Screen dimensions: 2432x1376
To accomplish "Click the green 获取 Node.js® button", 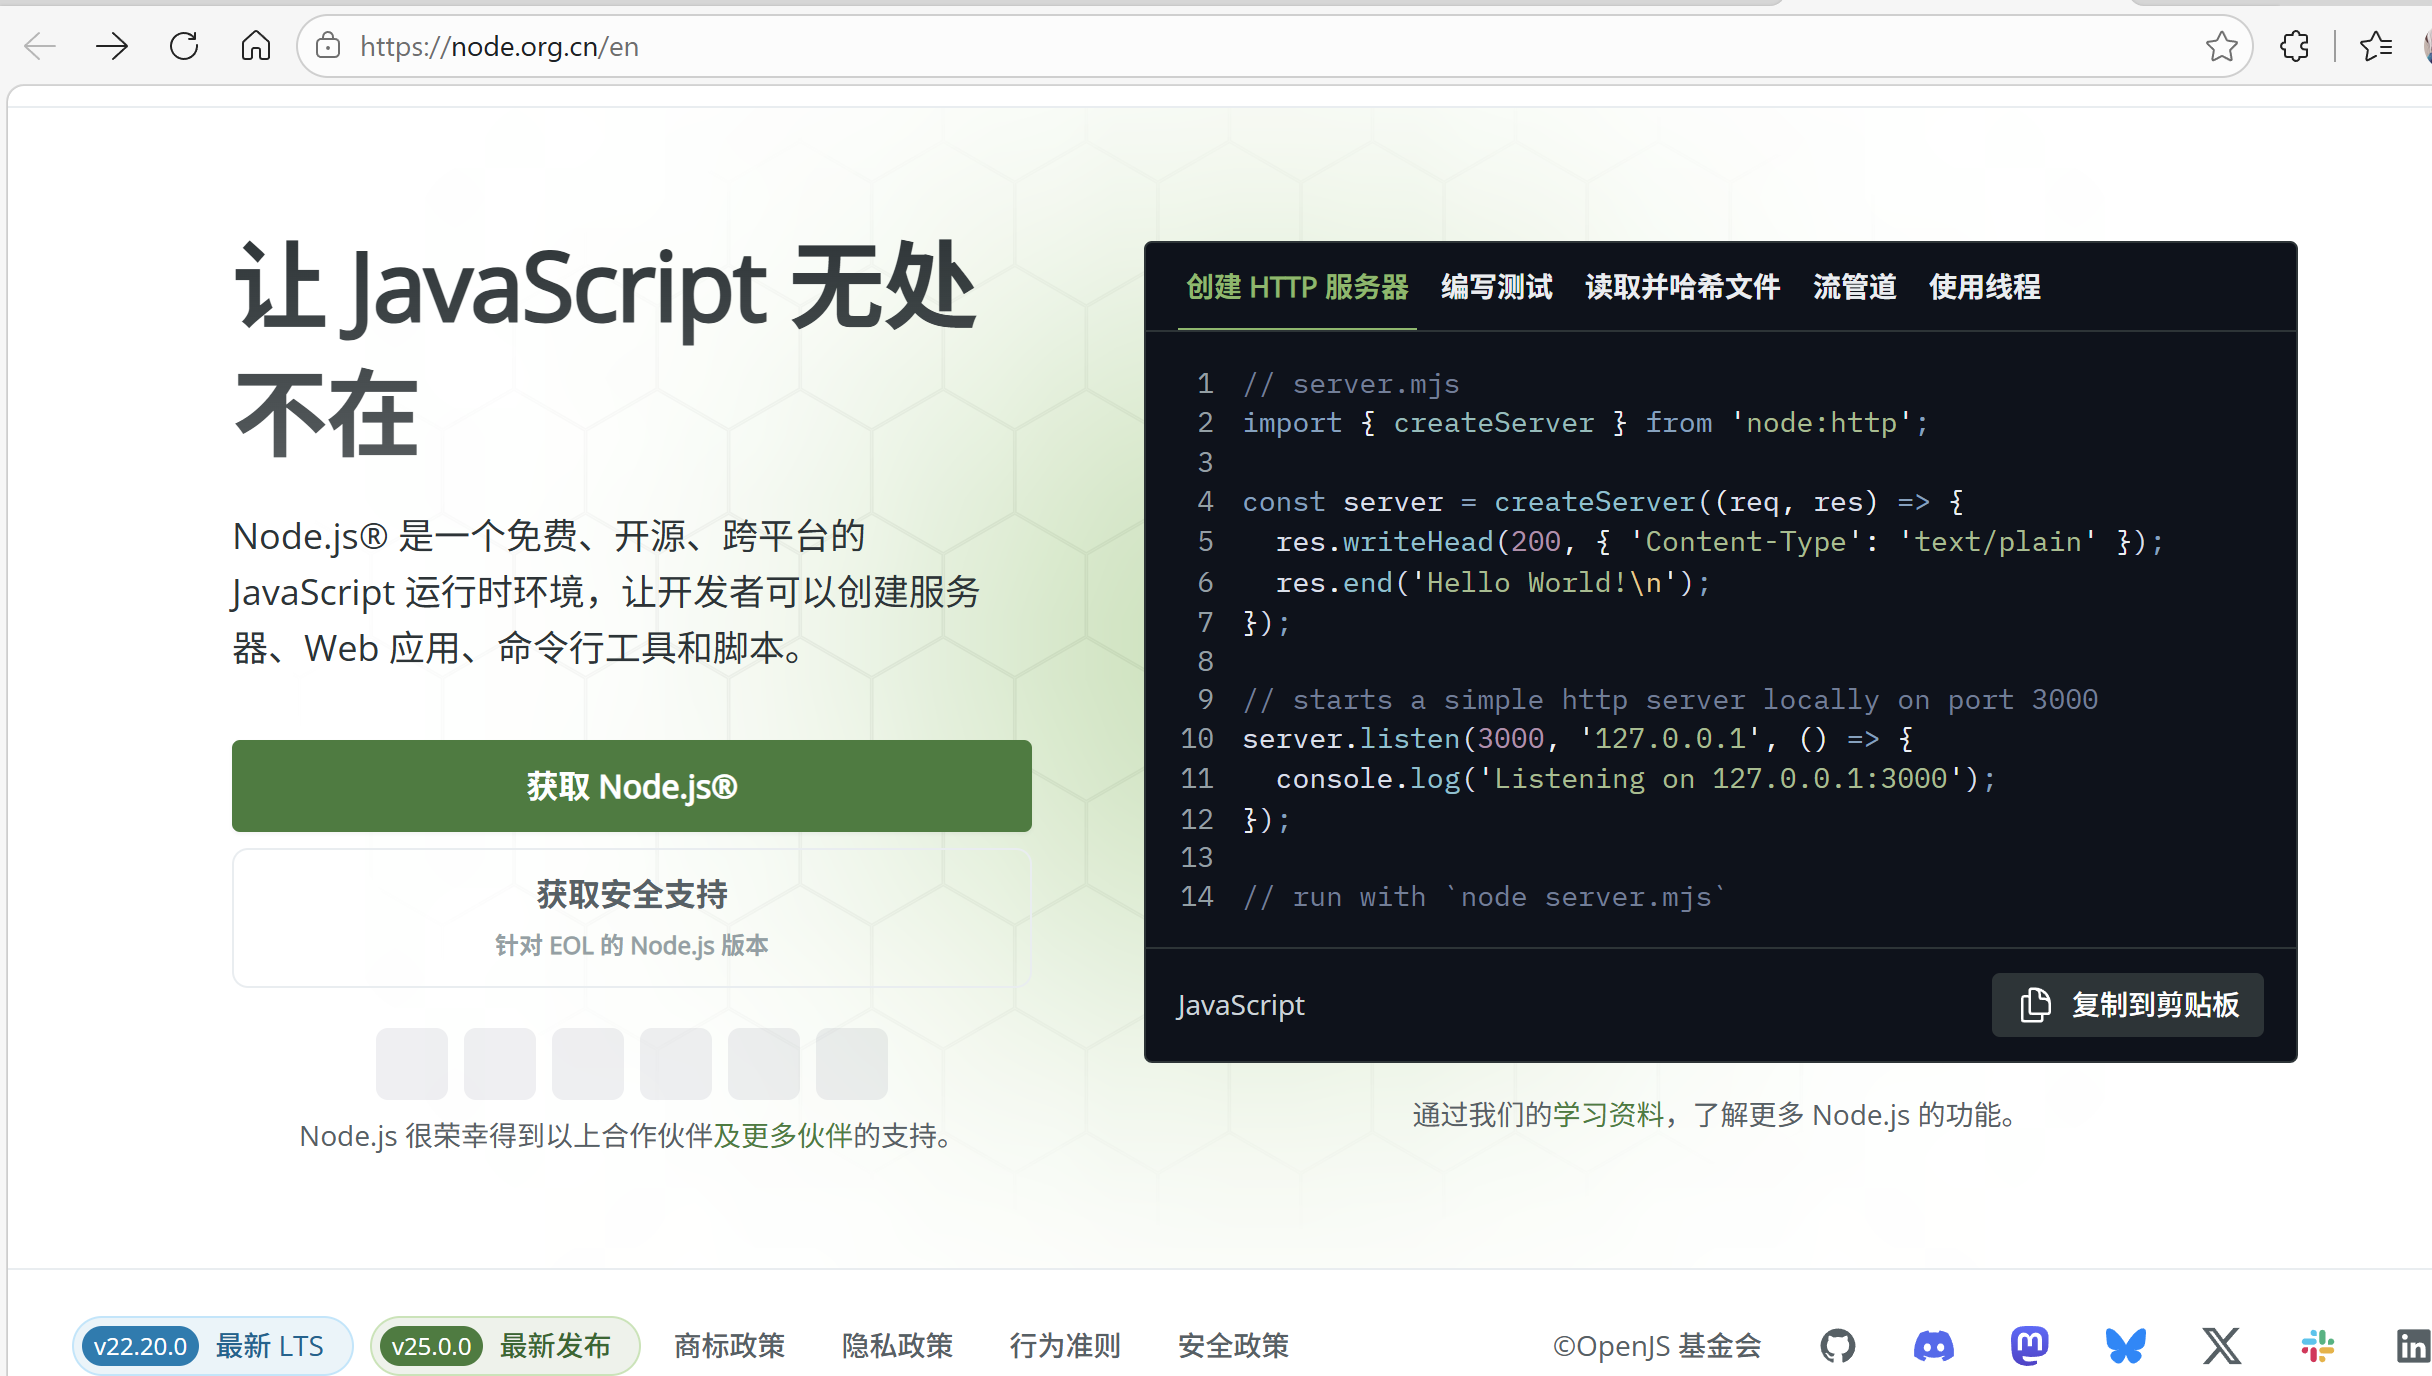I will point(632,786).
